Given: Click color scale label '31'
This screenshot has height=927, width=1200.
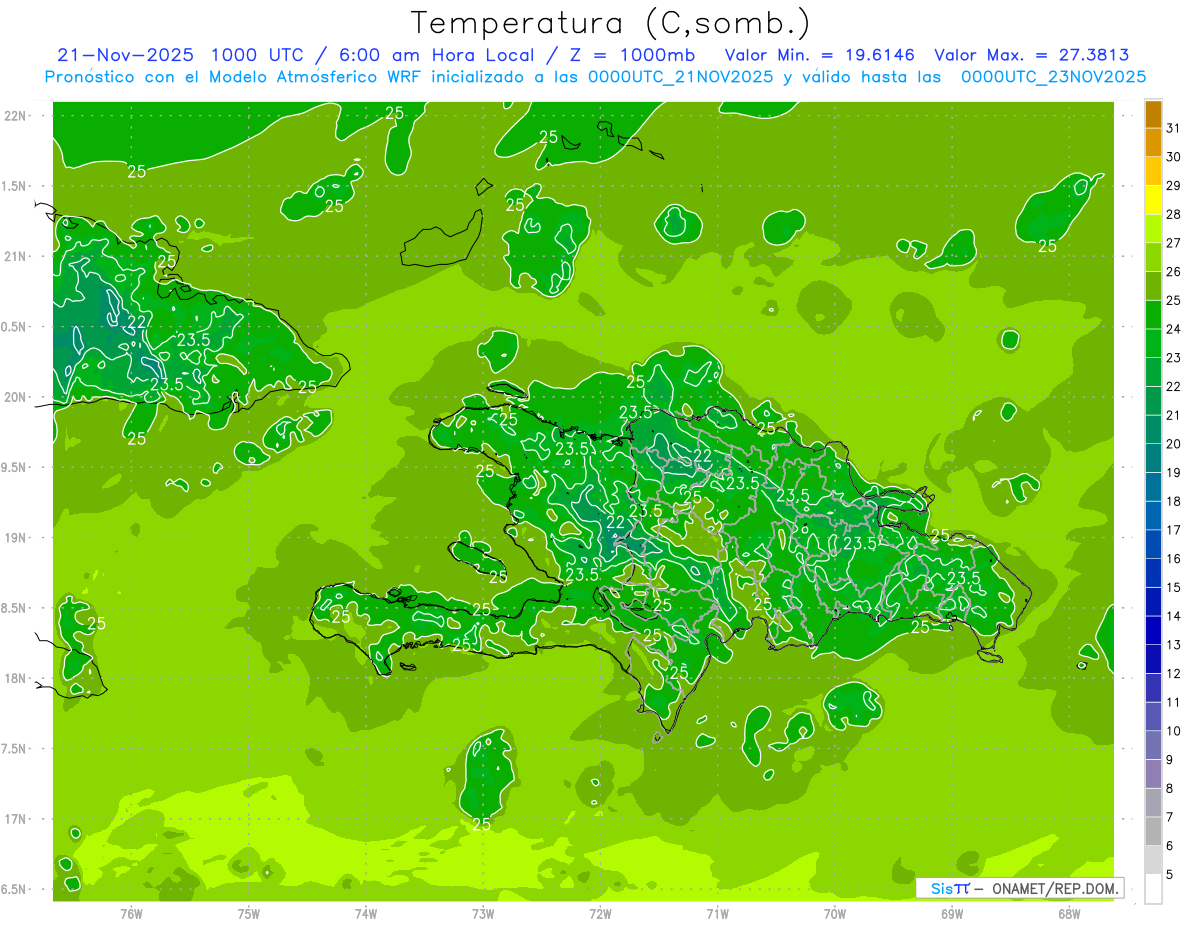Looking at the screenshot, I should tap(1174, 128).
